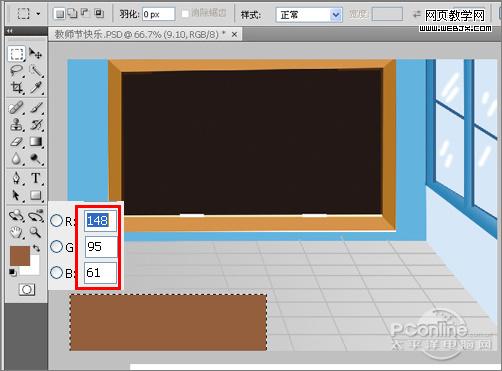Select the Eyedropper tool

(x=35, y=88)
